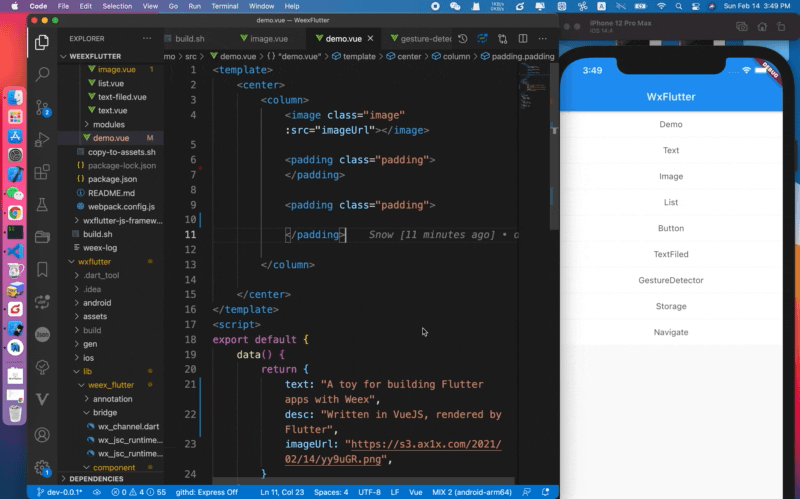Click the dev-0.0.1 branch in status bar
Viewport: 800px width, 499px height.
coord(59,492)
